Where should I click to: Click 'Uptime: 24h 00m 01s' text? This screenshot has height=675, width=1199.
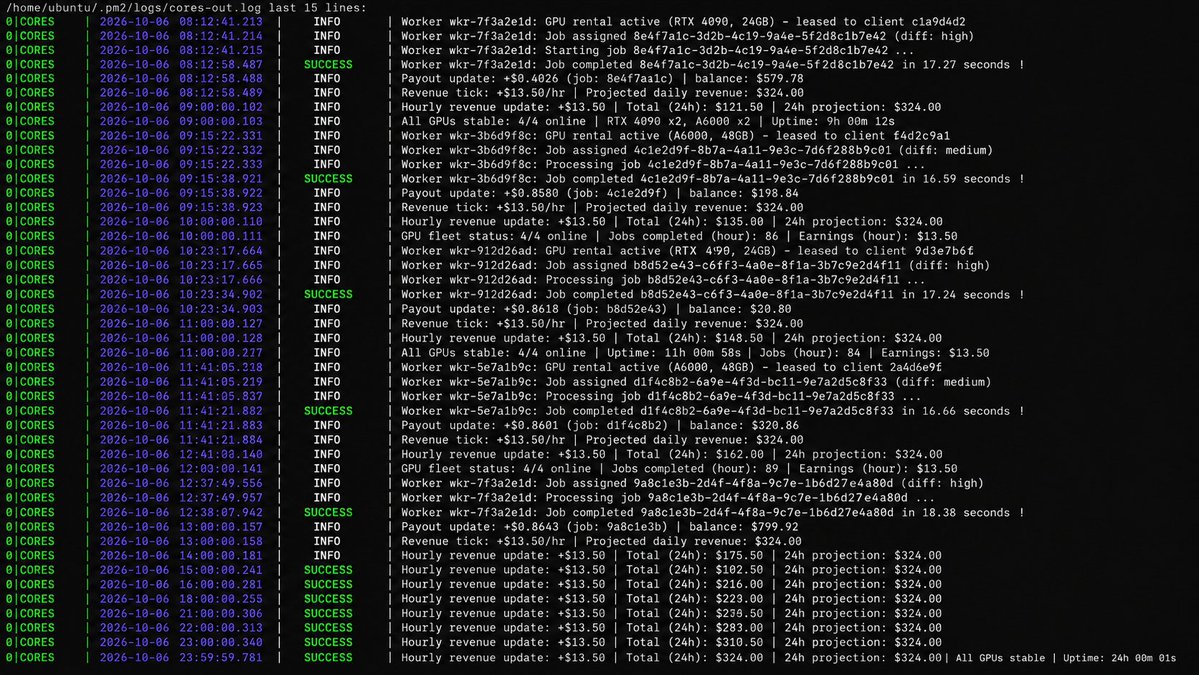(1119, 658)
